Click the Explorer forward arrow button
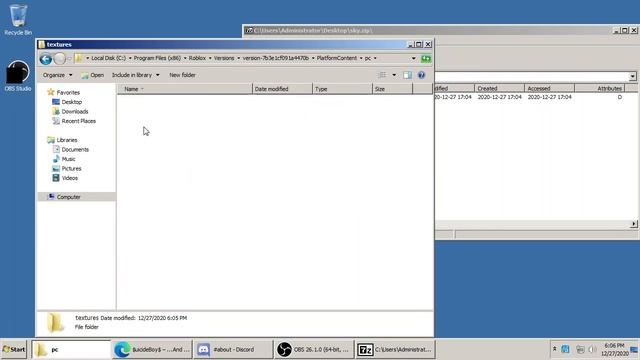640x360 pixels. point(60,59)
